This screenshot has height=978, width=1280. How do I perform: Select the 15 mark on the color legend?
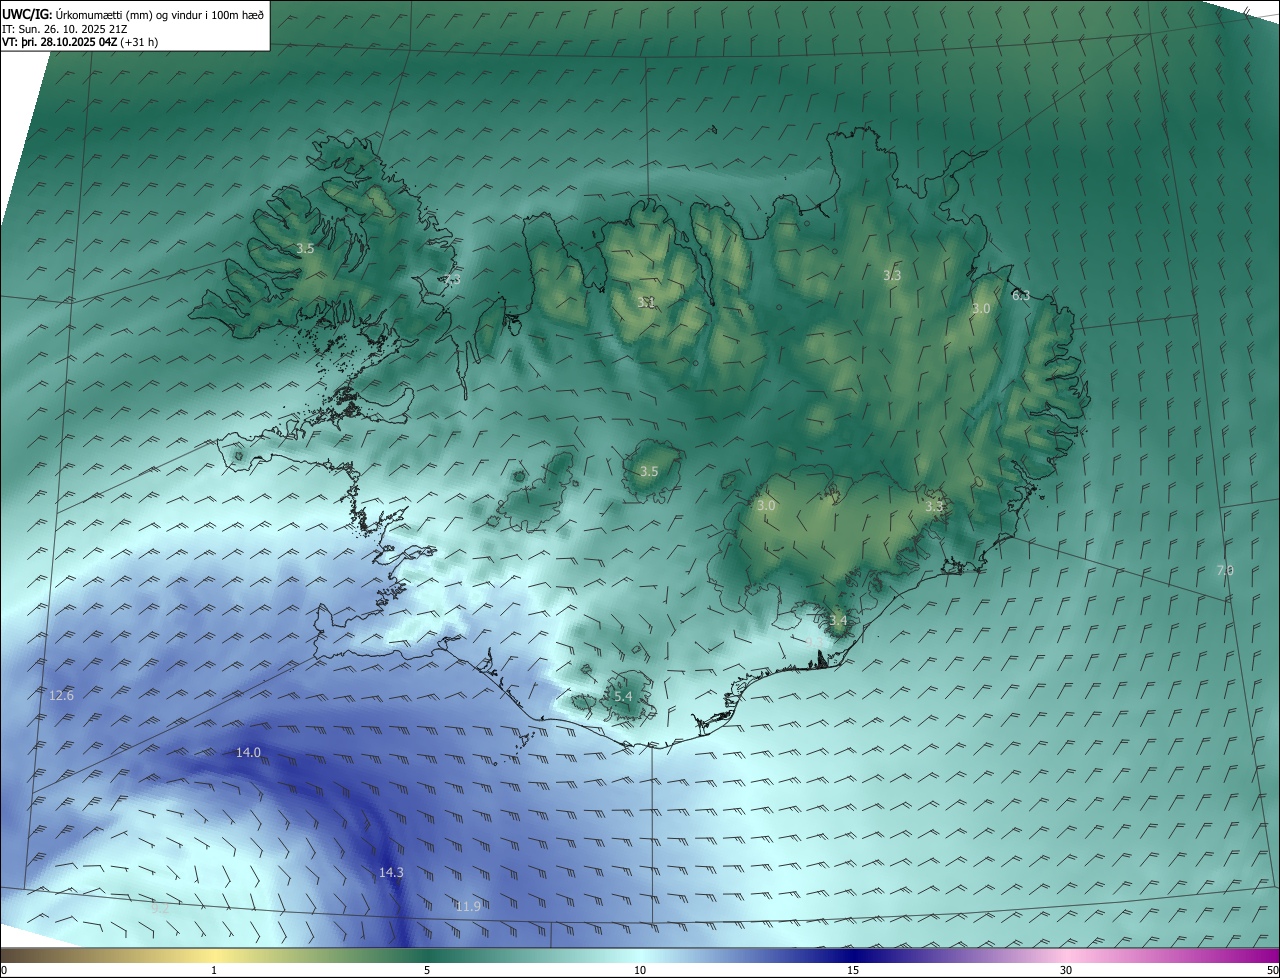pyautogui.click(x=853, y=970)
